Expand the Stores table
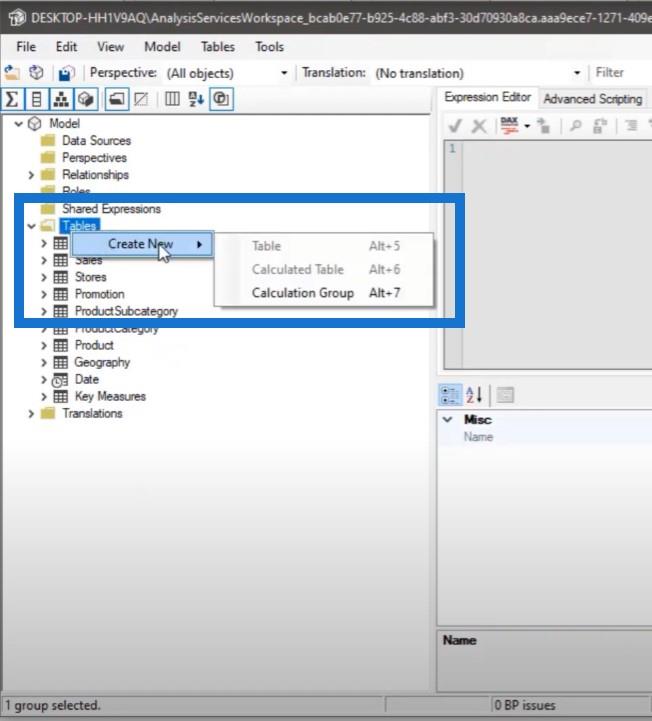Viewport: 652px width, 721px height. [x=44, y=277]
